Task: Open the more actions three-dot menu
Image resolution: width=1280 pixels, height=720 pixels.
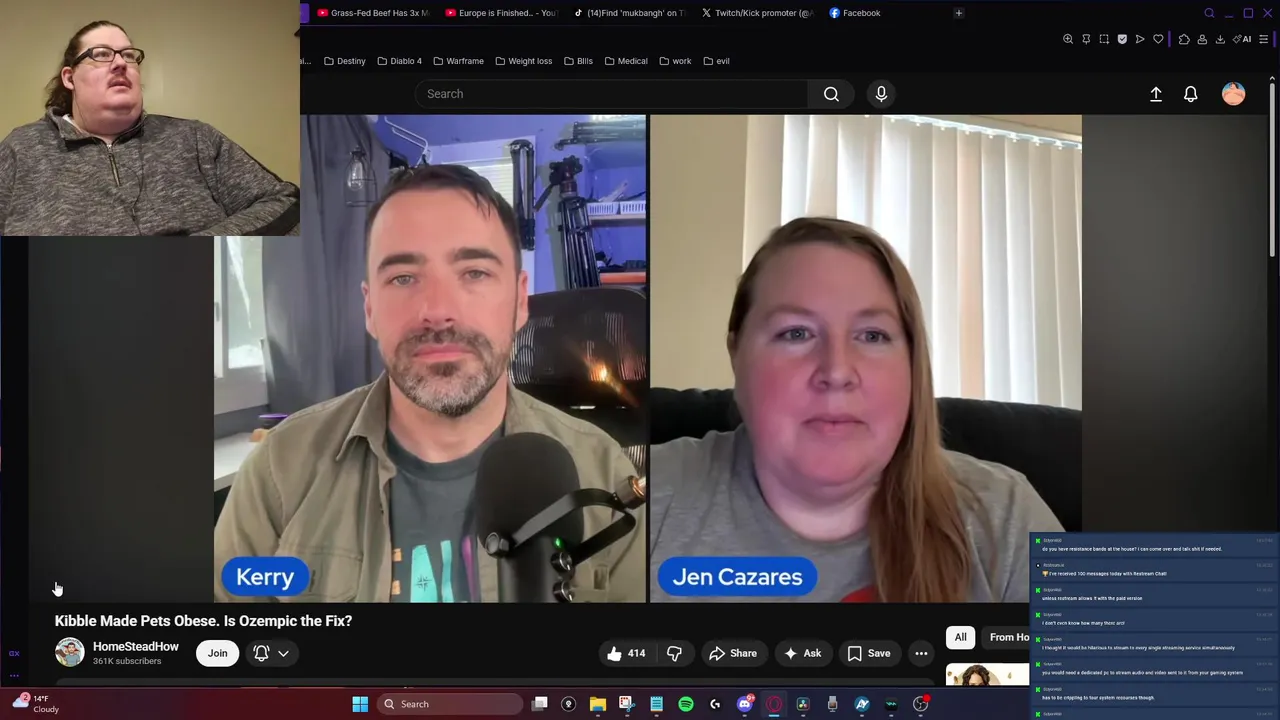Action: coord(921,653)
